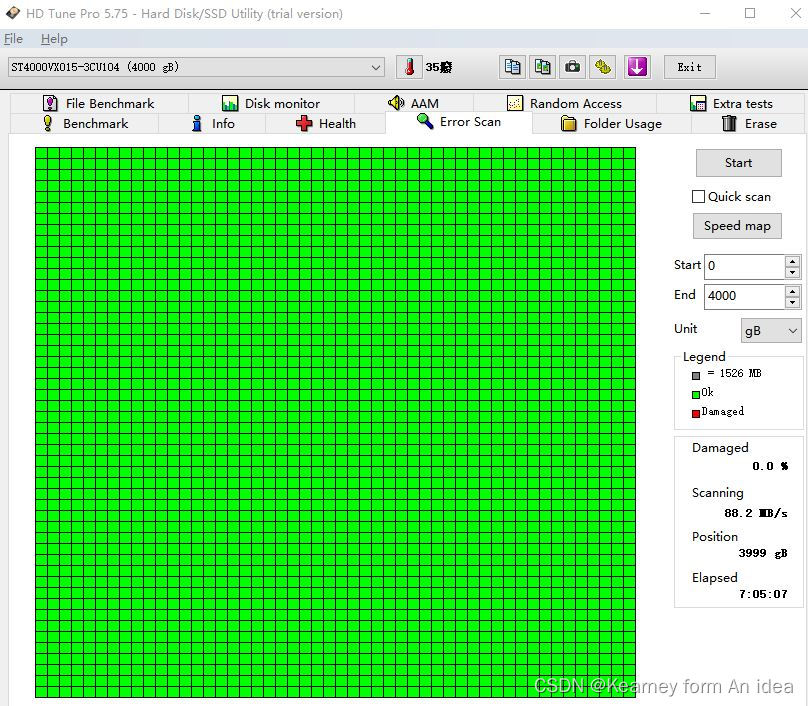808x706 pixels.
Task: Switch to the Random Access tab
Action: click(565, 104)
